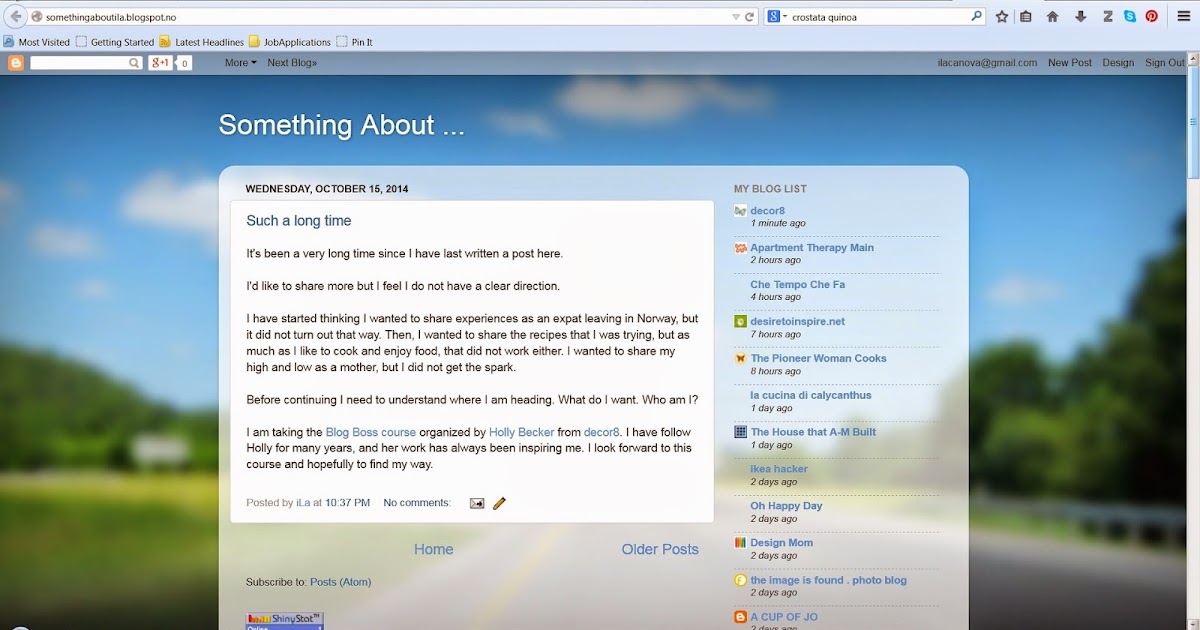Expand the More dropdown in Blogger navbar
Viewport: 1200px width, 630px height.
tap(240, 63)
